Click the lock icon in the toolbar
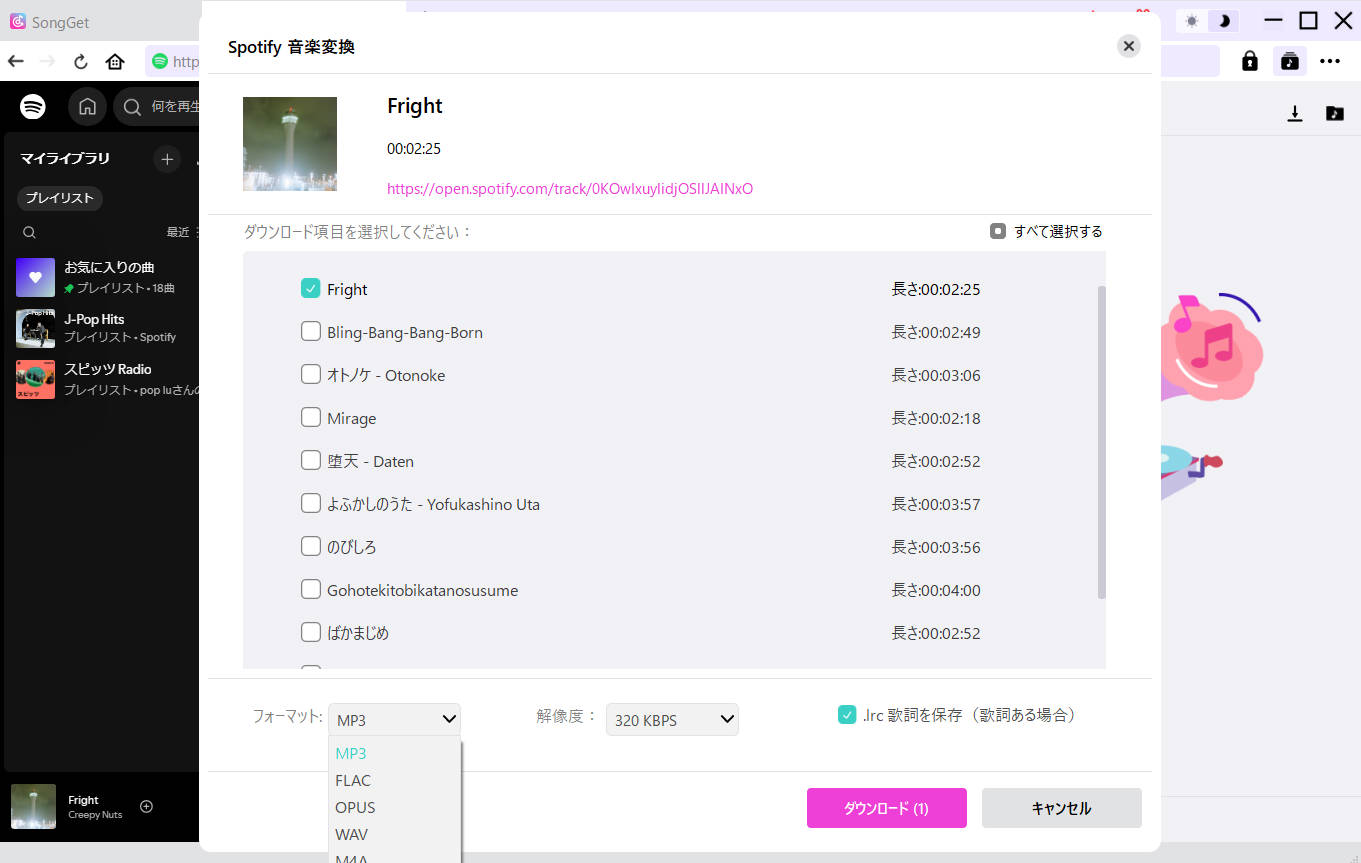Viewport: 1361px width, 863px height. 1249,60
